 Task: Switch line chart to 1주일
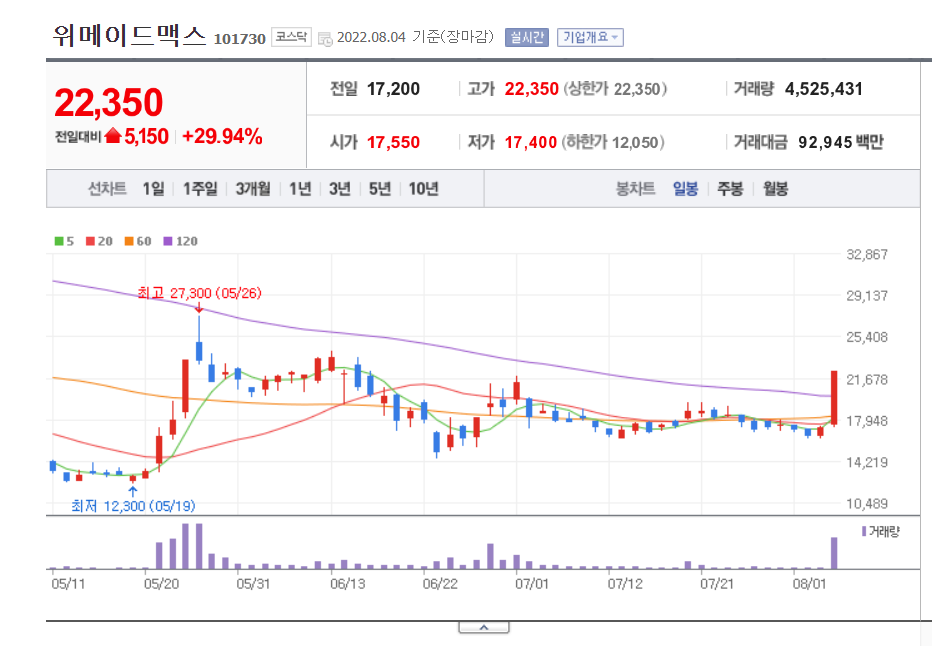click(x=200, y=189)
